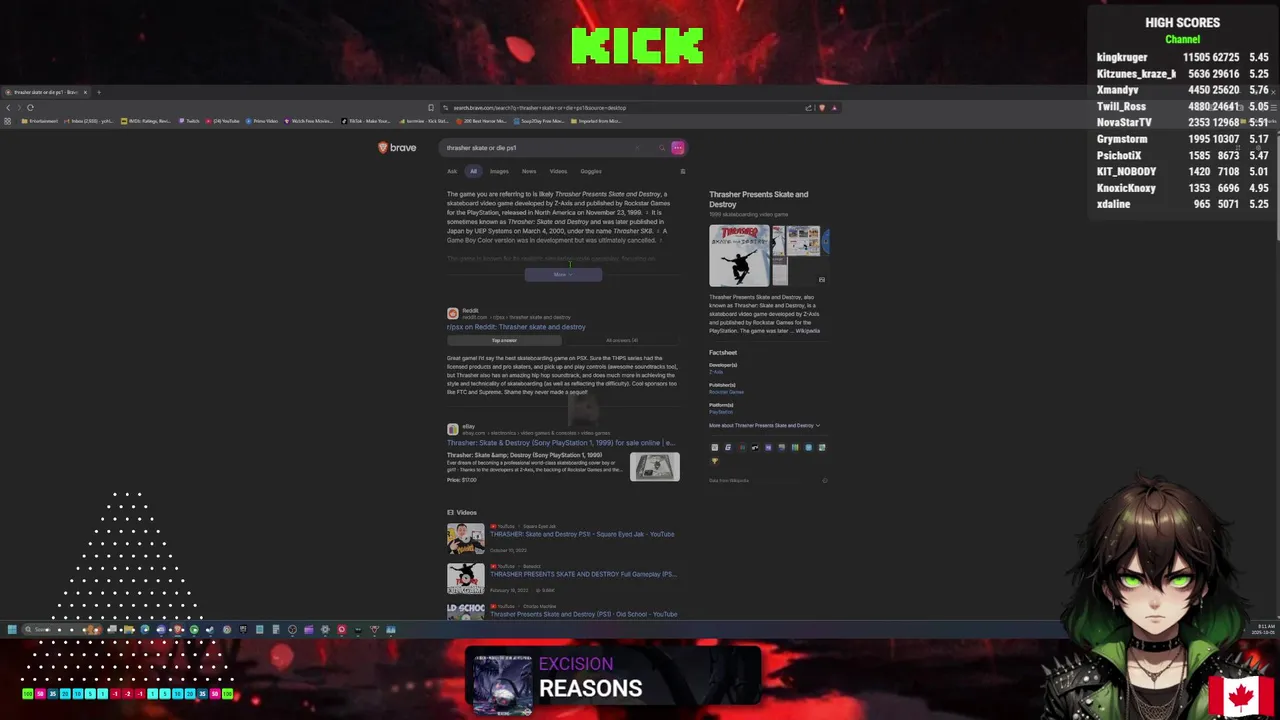Open File Explorer from taskbar
This screenshot has width=1280, height=720.
(129, 629)
